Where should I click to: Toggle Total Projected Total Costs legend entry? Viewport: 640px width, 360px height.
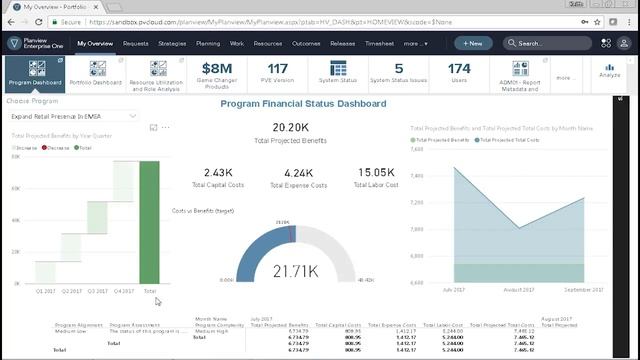[x=507, y=140]
